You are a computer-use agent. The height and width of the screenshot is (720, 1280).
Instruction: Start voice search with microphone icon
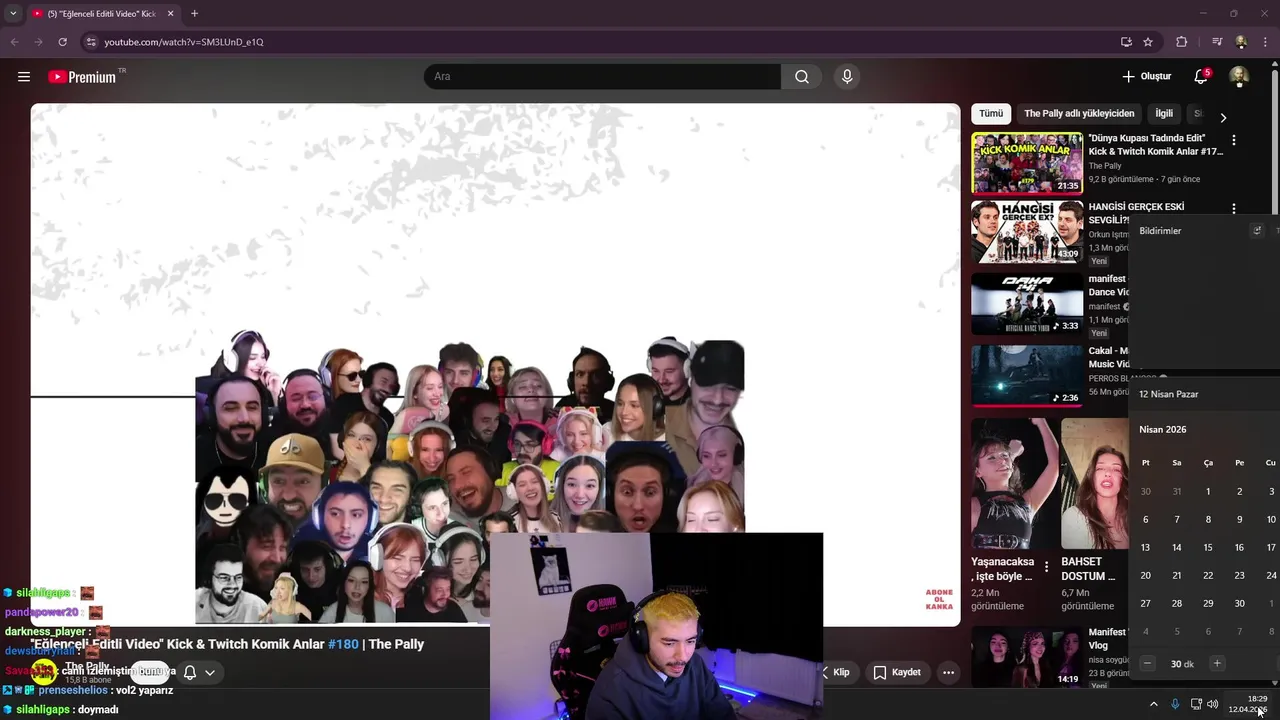847,77
